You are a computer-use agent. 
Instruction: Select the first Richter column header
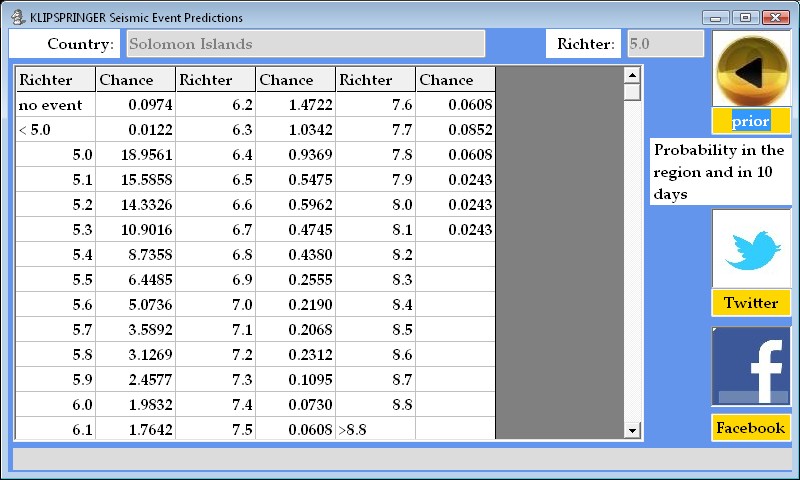coord(56,80)
